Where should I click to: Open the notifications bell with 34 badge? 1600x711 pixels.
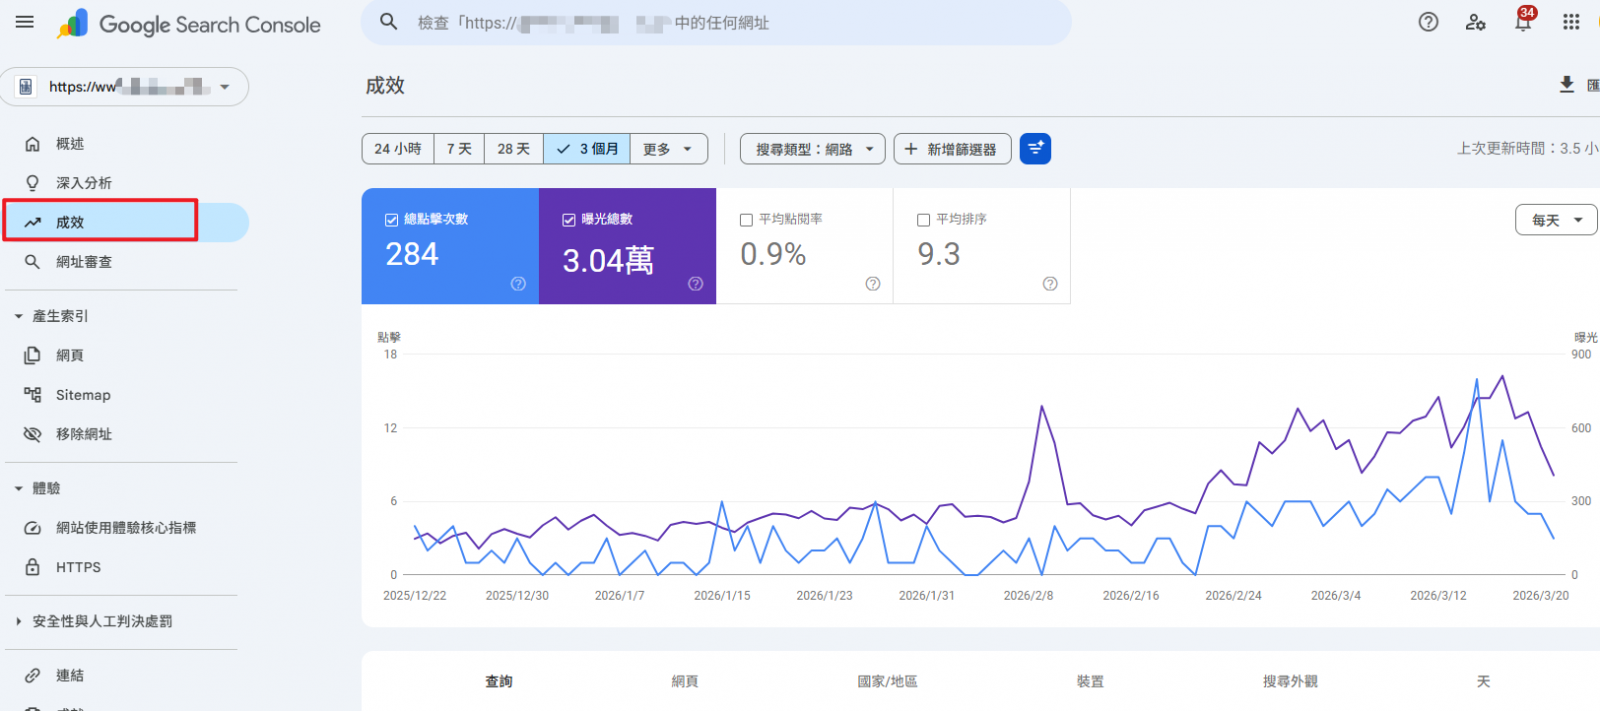pyautogui.click(x=1523, y=20)
